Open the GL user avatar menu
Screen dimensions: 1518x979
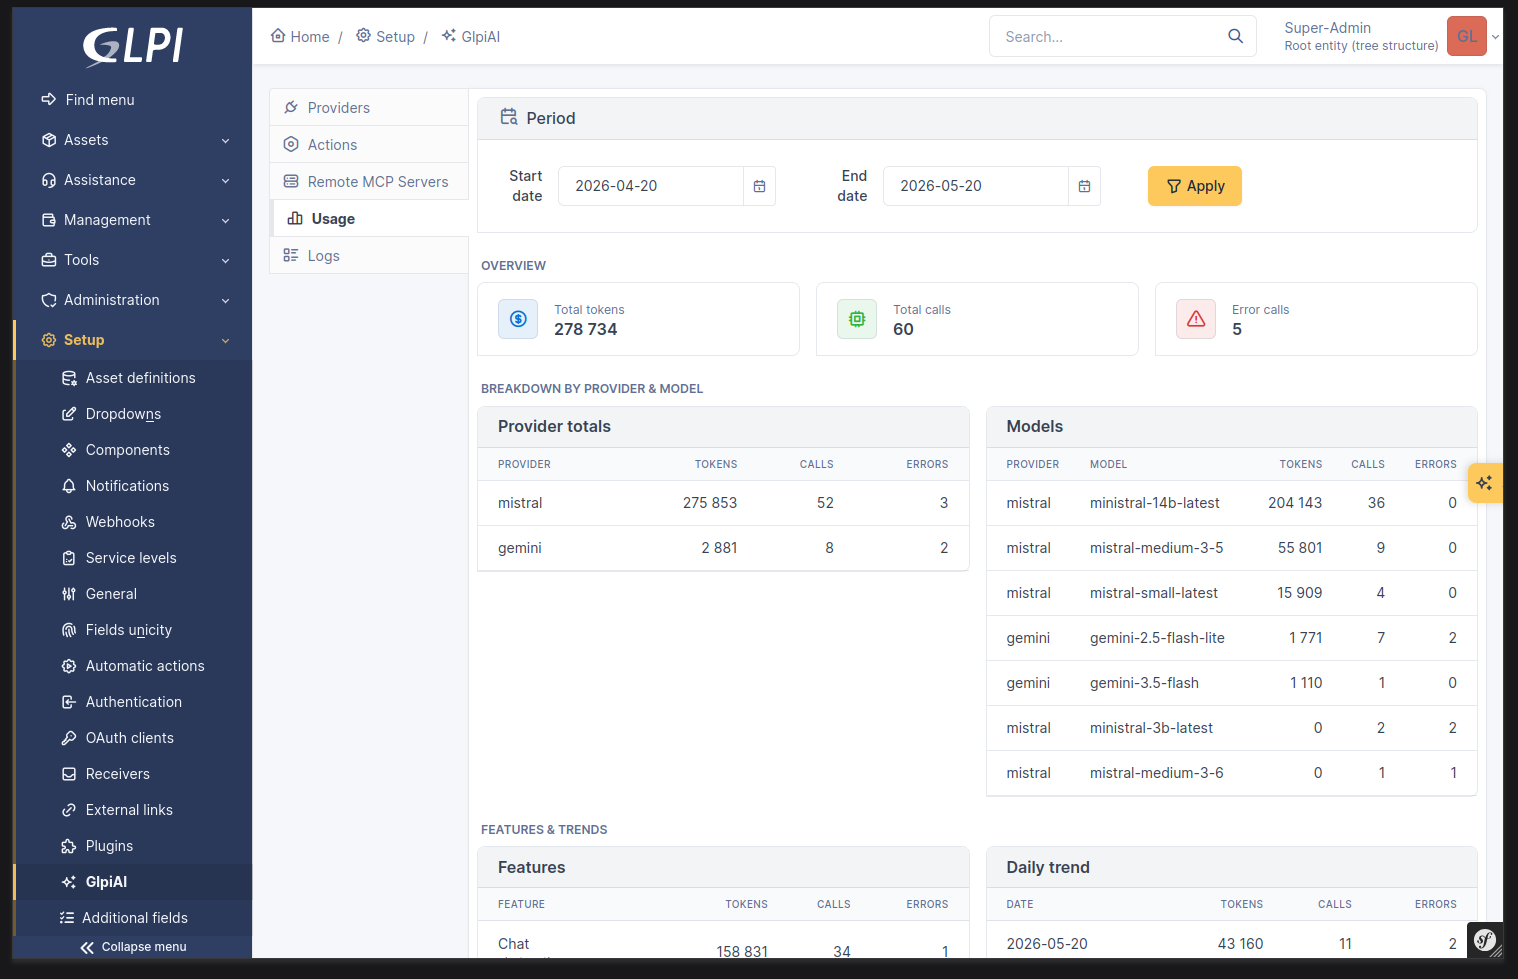[x=1466, y=37]
